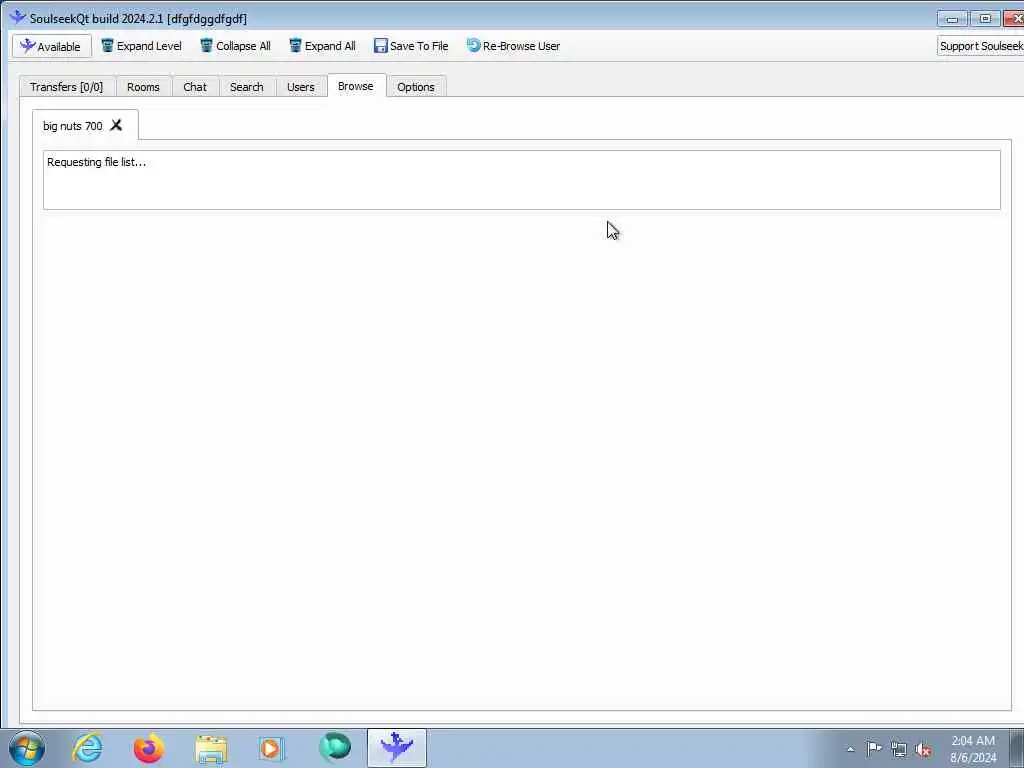
Task: Click Expand Level in the toolbar
Action: [x=141, y=46]
